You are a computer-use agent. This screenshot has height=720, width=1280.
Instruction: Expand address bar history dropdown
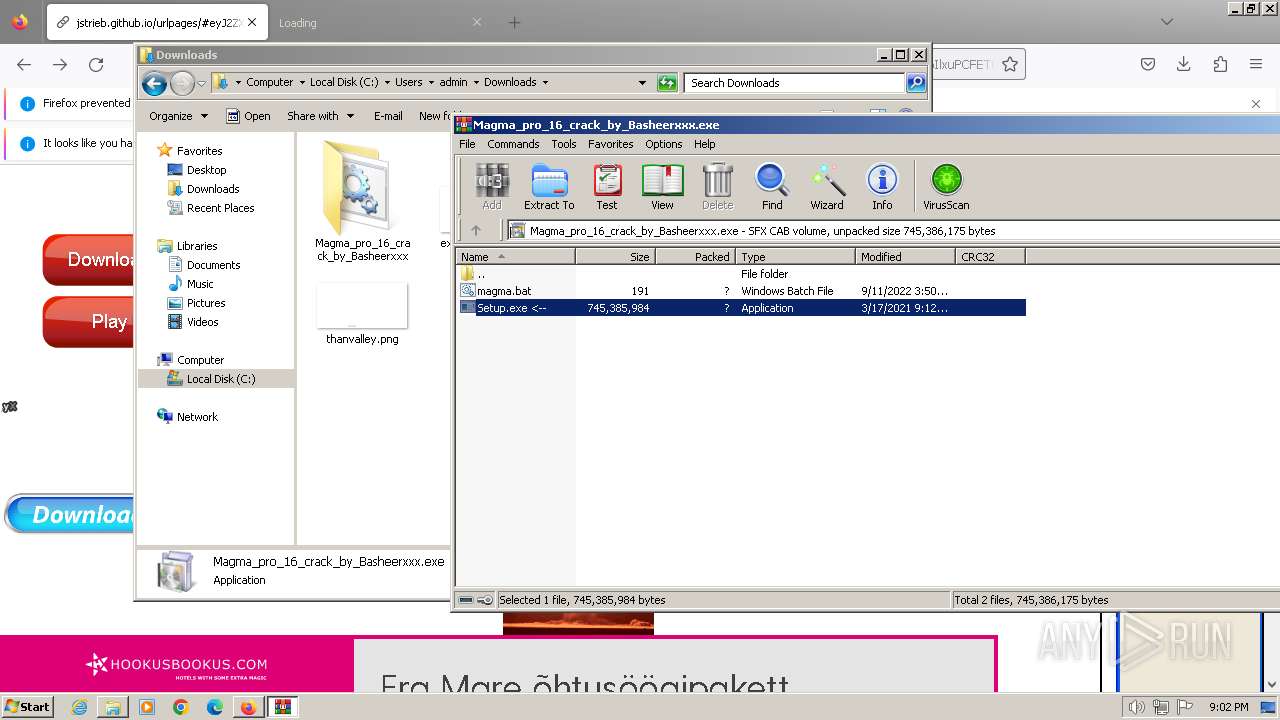click(642, 83)
